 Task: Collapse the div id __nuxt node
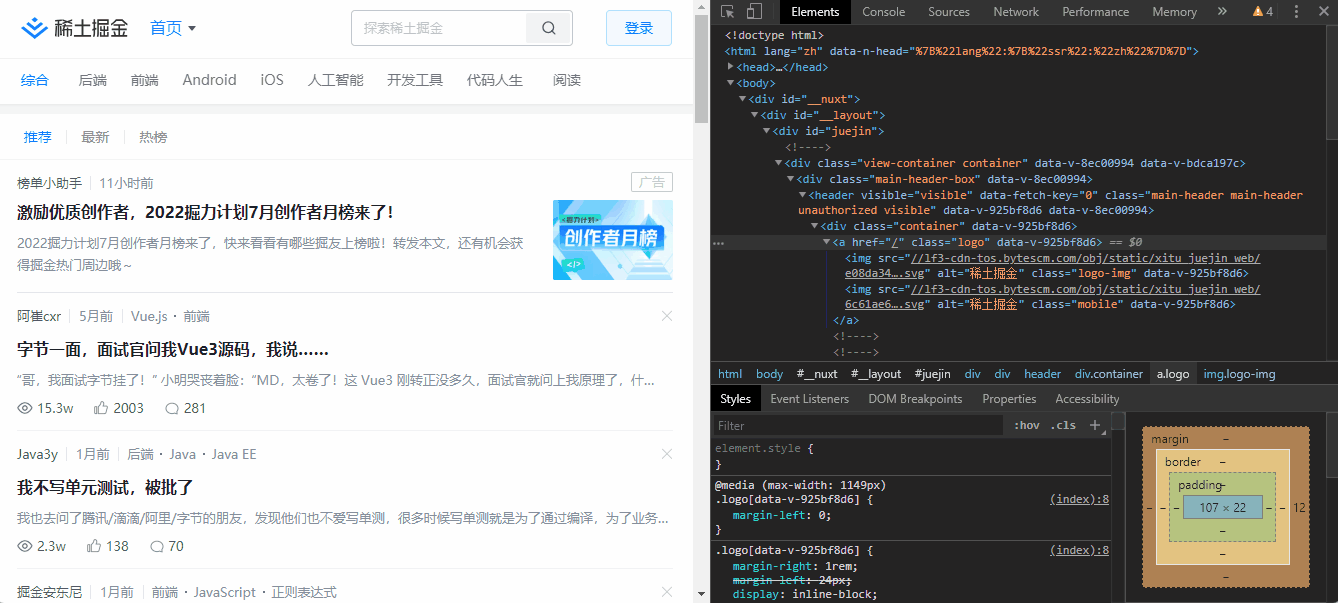(x=743, y=99)
